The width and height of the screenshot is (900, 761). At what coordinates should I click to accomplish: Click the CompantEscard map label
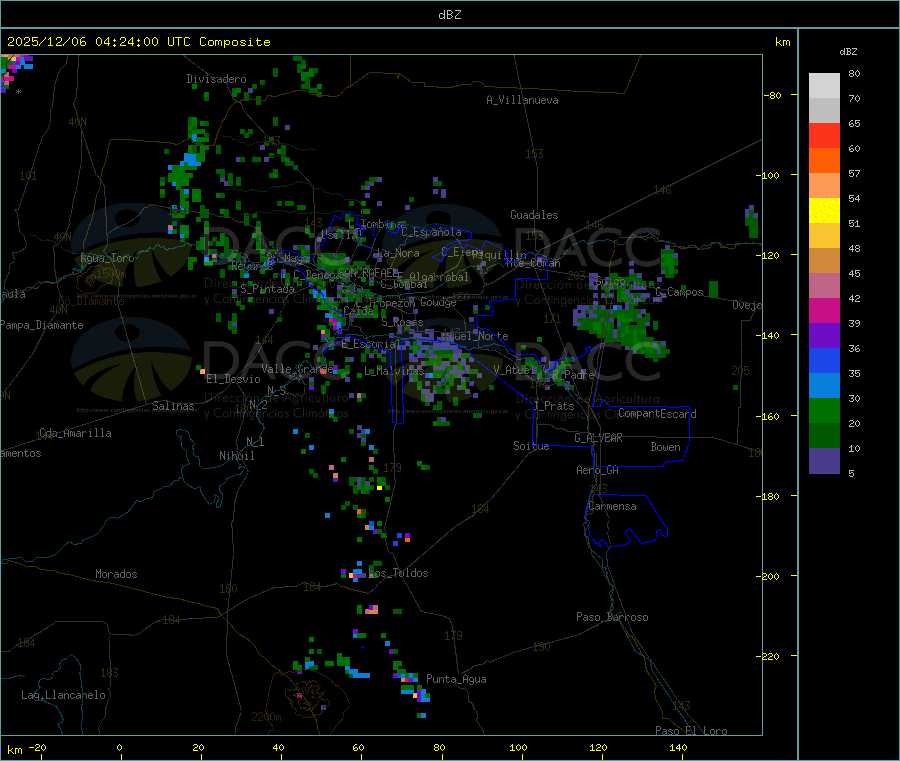pos(657,414)
